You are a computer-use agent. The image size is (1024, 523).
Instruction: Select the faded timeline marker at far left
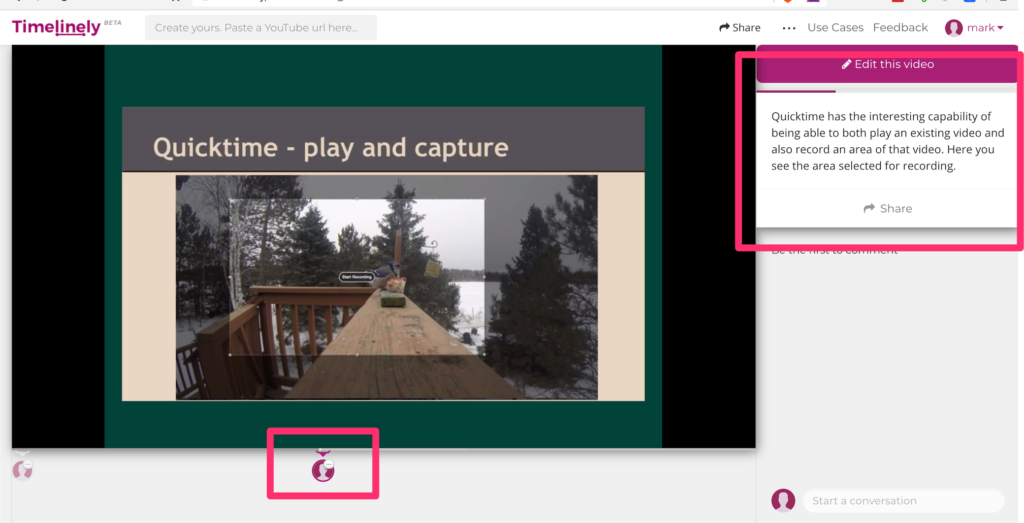point(22,466)
